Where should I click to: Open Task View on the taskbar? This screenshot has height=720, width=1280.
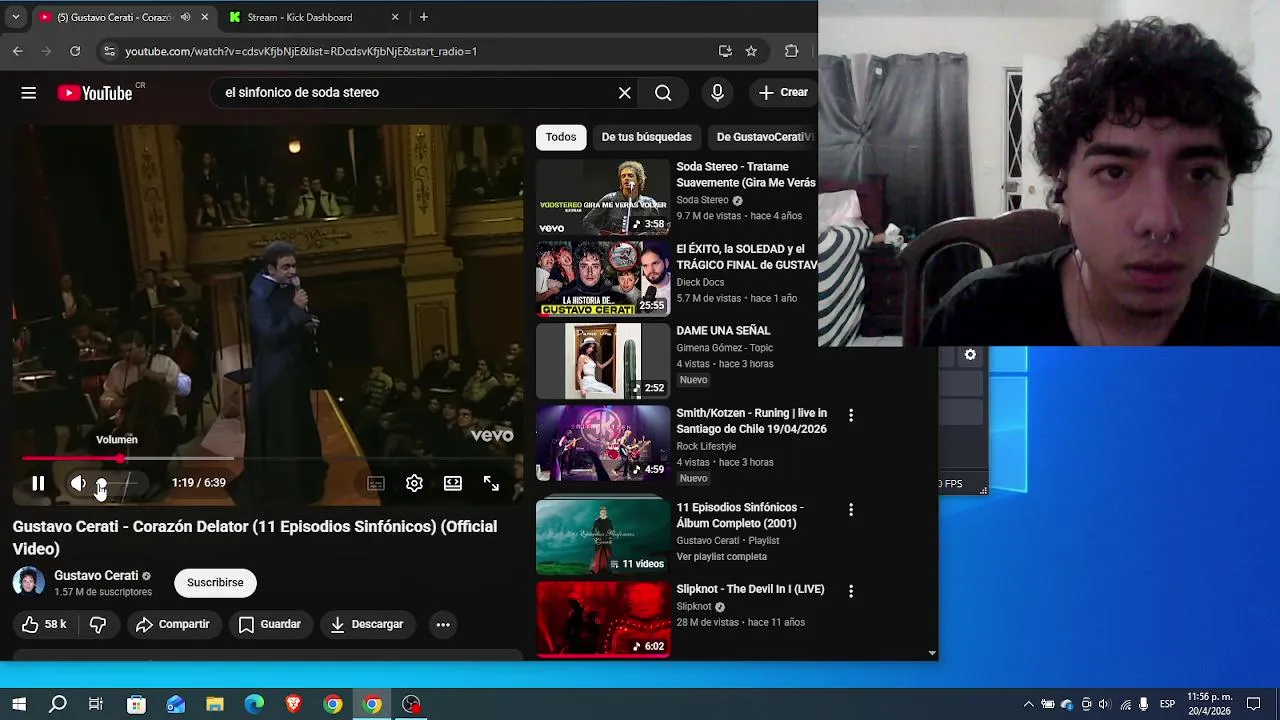point(96,705)
